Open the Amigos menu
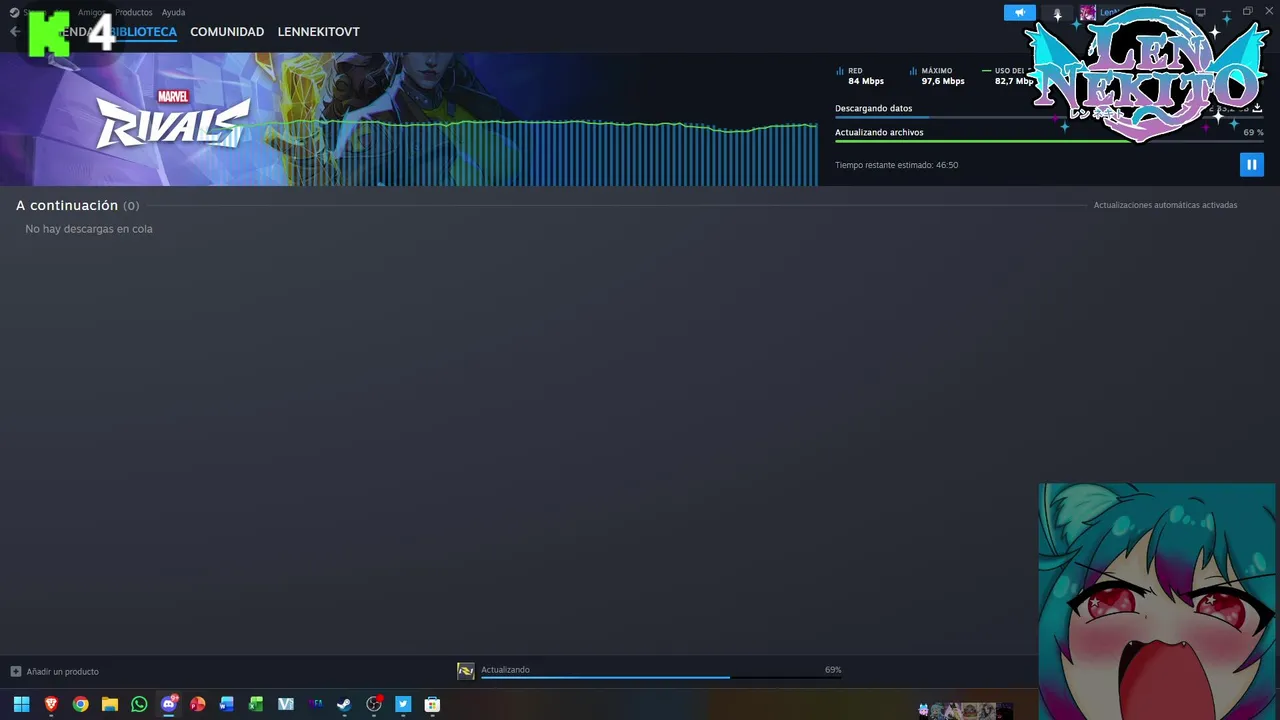This screenshot has height=720, width=1280. [x=91, y=12]
